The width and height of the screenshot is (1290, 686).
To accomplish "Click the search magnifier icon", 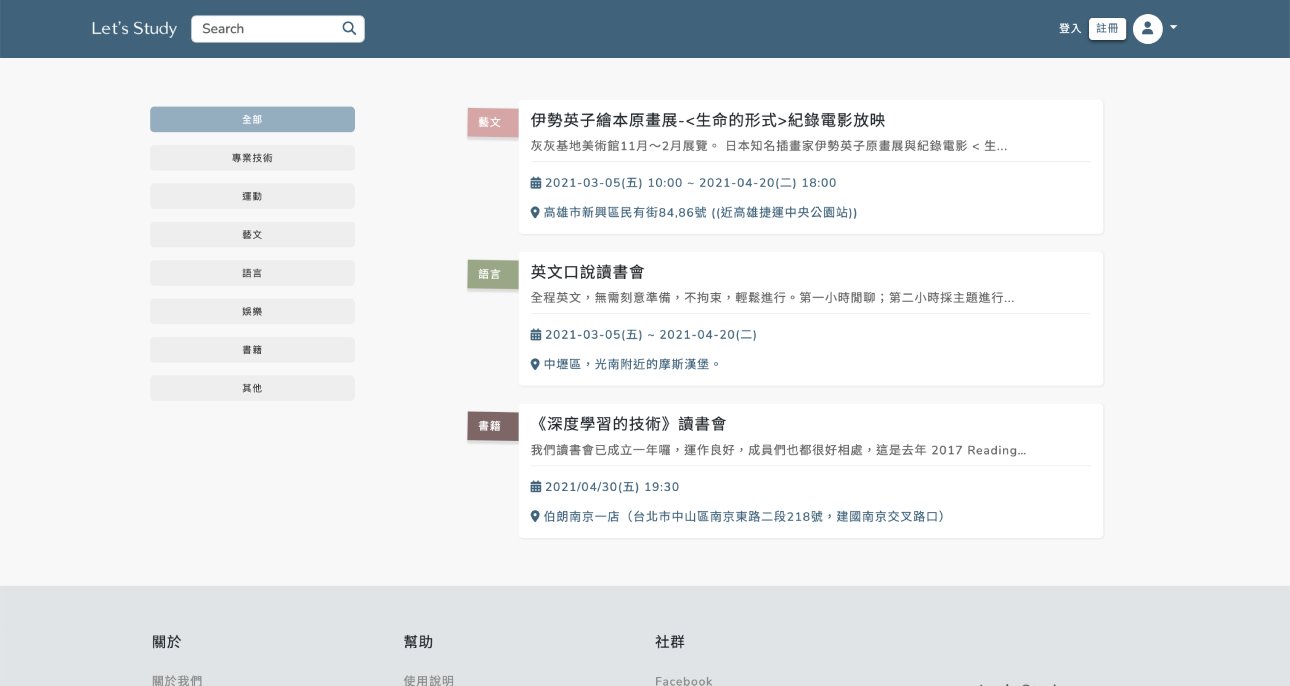I will (x=349, y=29).
